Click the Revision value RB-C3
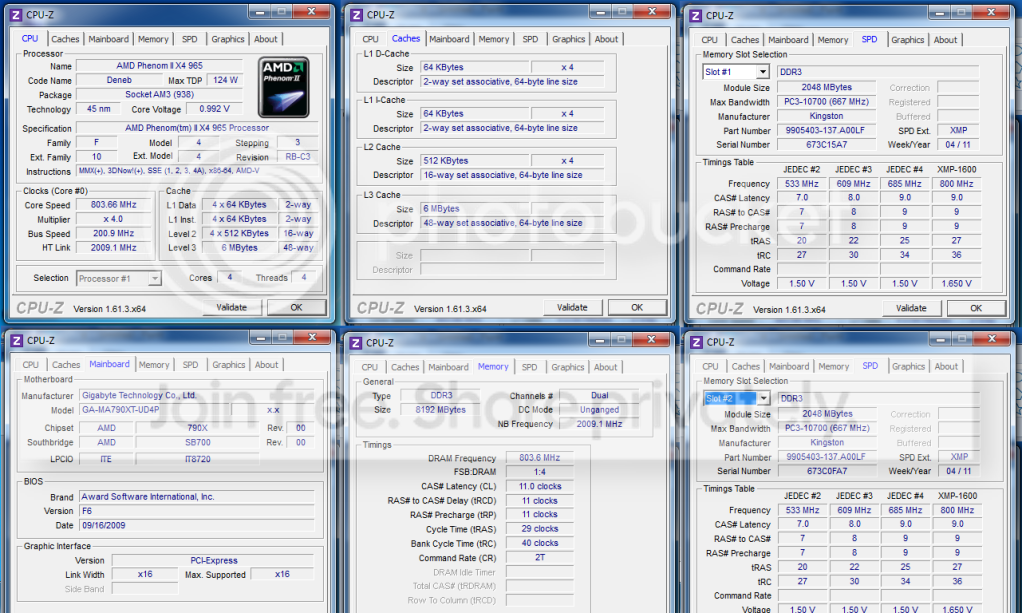Image resolution: width=1022 pixels, height=613 pixels. coord(297,157)
